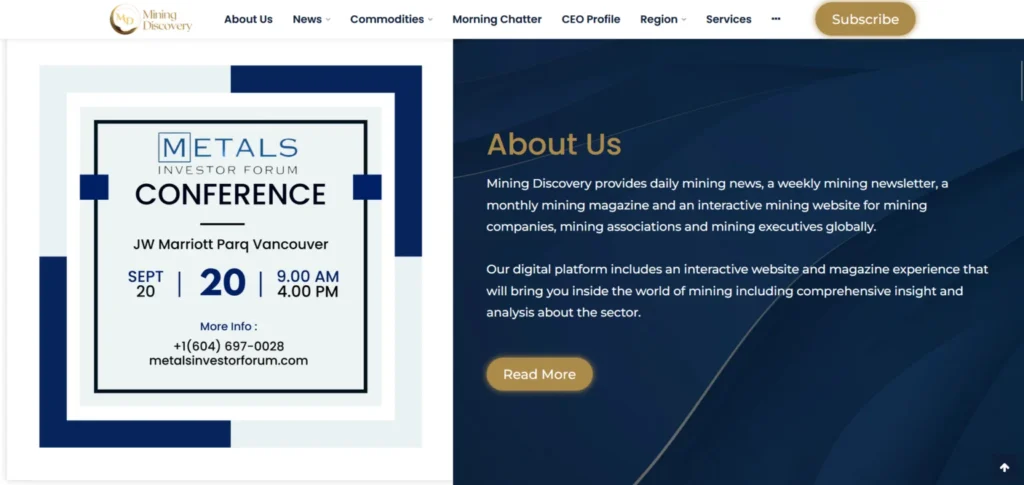Open the Services page
This screenshot has width=1024, height=485.
click(729, 20)
